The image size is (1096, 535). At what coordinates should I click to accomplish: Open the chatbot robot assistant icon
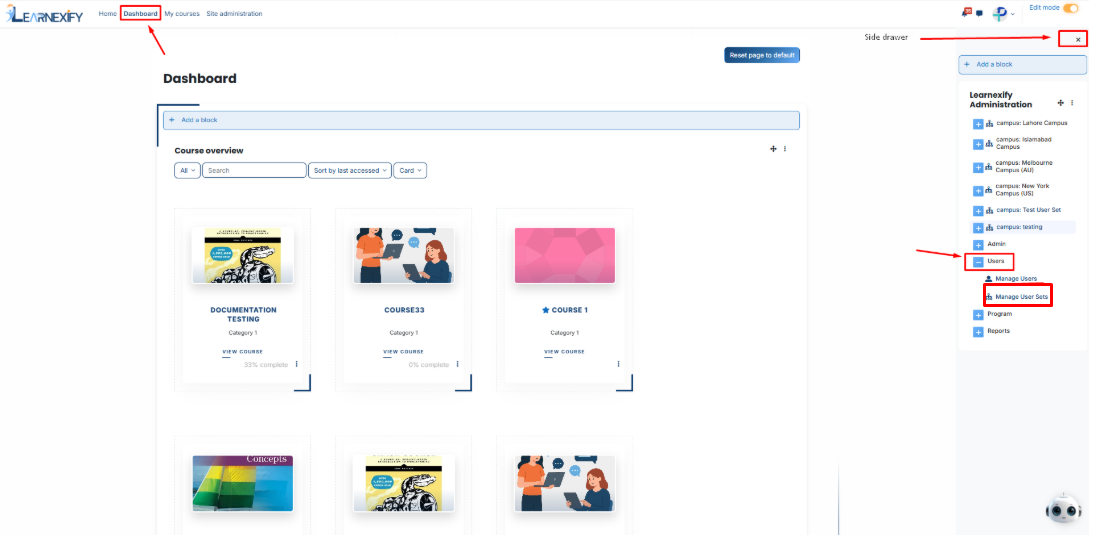pyautogui.click(x=1063, y=511)
